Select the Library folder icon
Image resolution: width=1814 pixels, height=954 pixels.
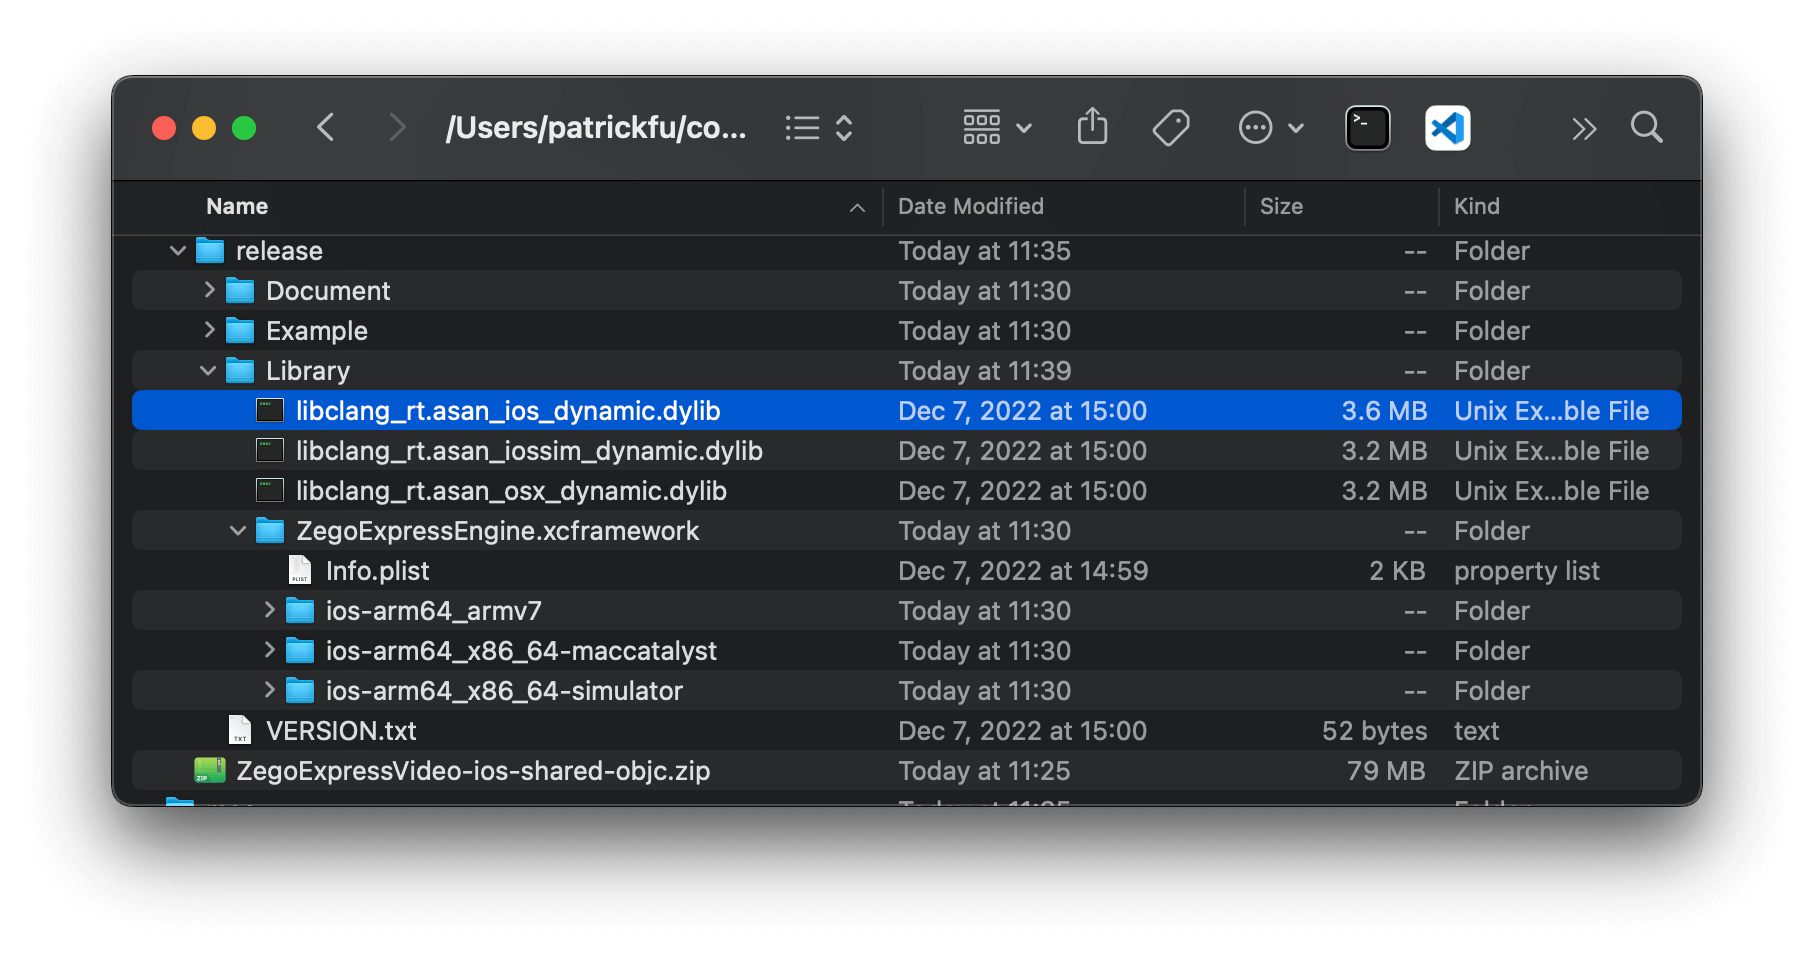click(x=240, y=370)
